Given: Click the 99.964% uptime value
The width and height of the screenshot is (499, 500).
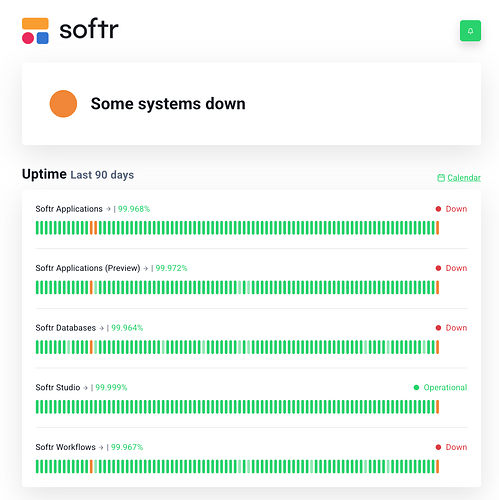Looking at the screenshot, I should [127, 328].
